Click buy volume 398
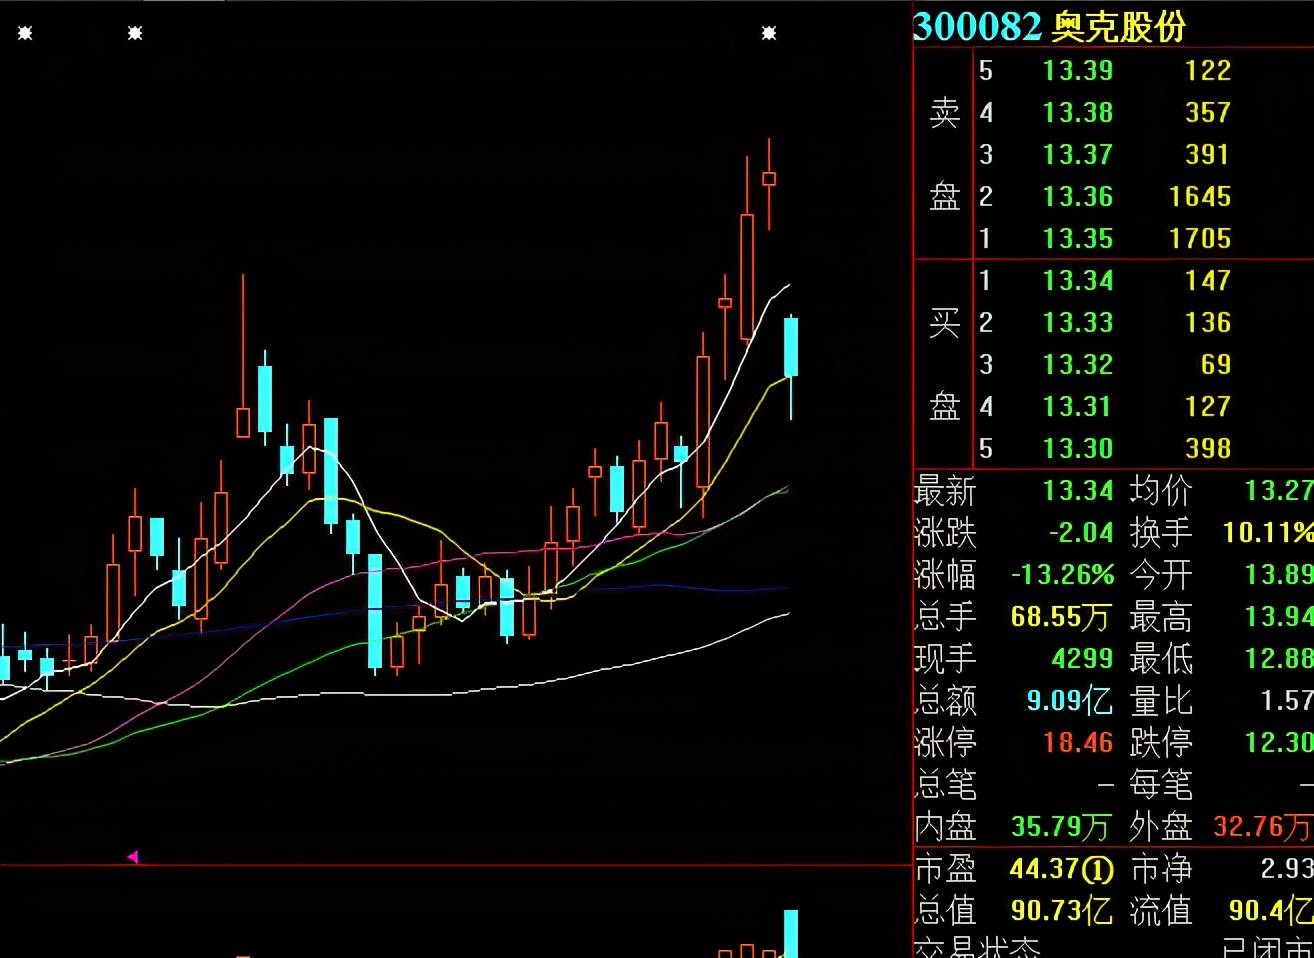Image resolution: width=1314 pixels, height=958 pixels. [1208, 449]
